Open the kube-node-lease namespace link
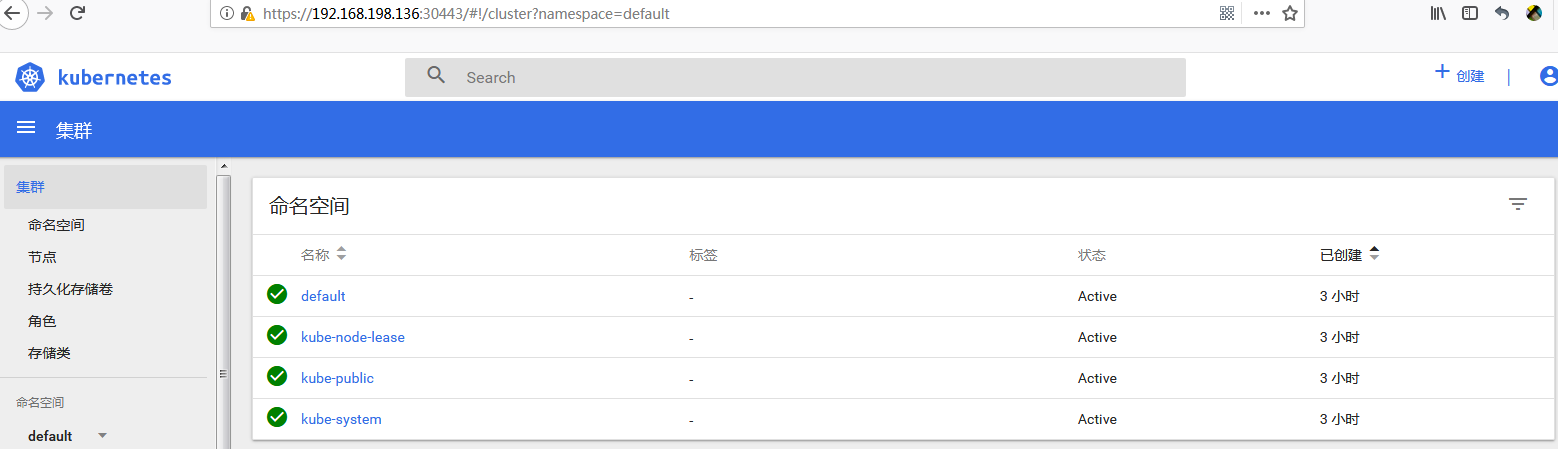This screenshot has width=1558, height=449. pyautogui.click(x=352, y=337)
